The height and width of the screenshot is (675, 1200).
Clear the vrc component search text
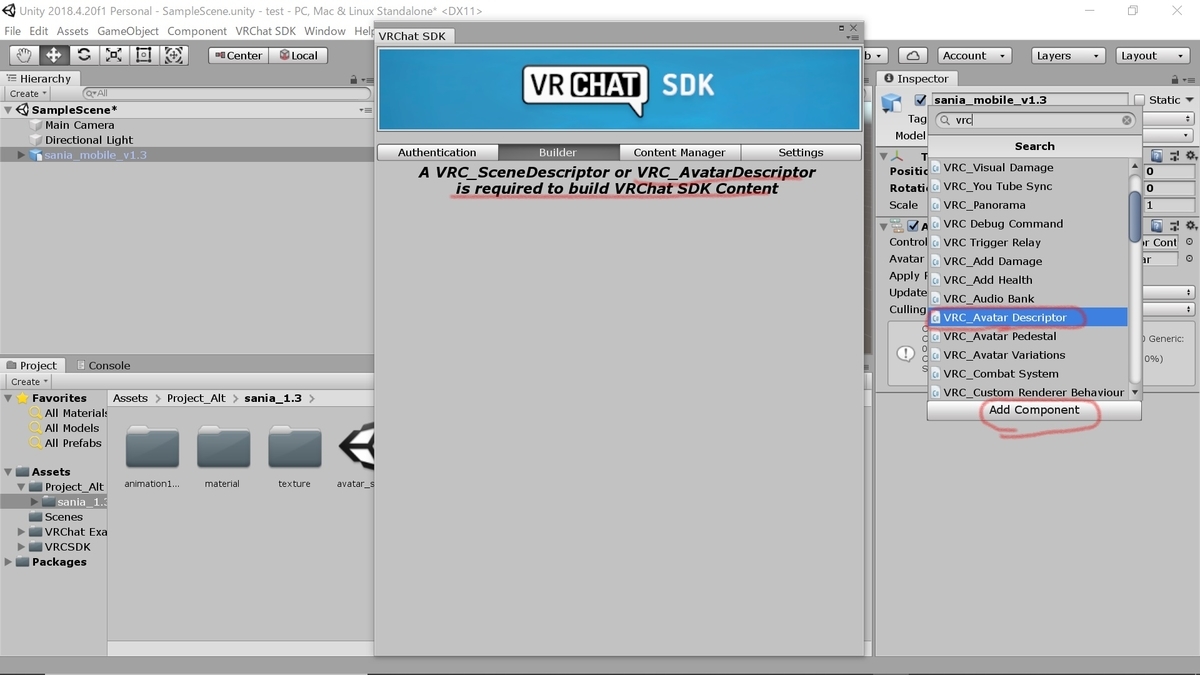[x=1127, y=120]
